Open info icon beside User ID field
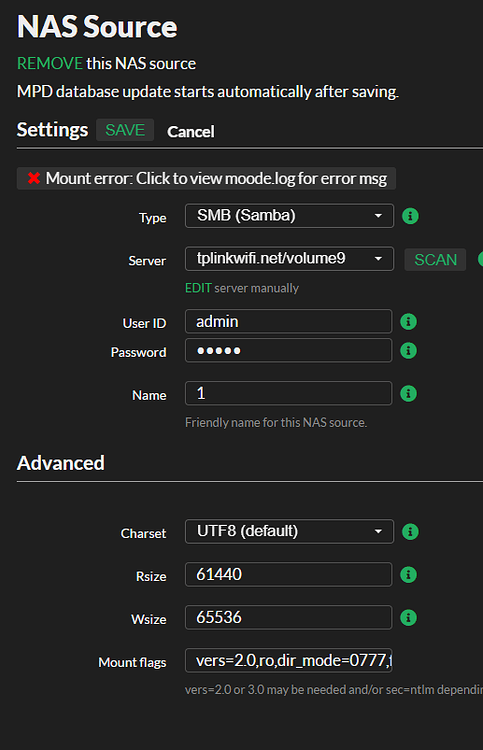483x750 pixels. (x=408, y=321)
